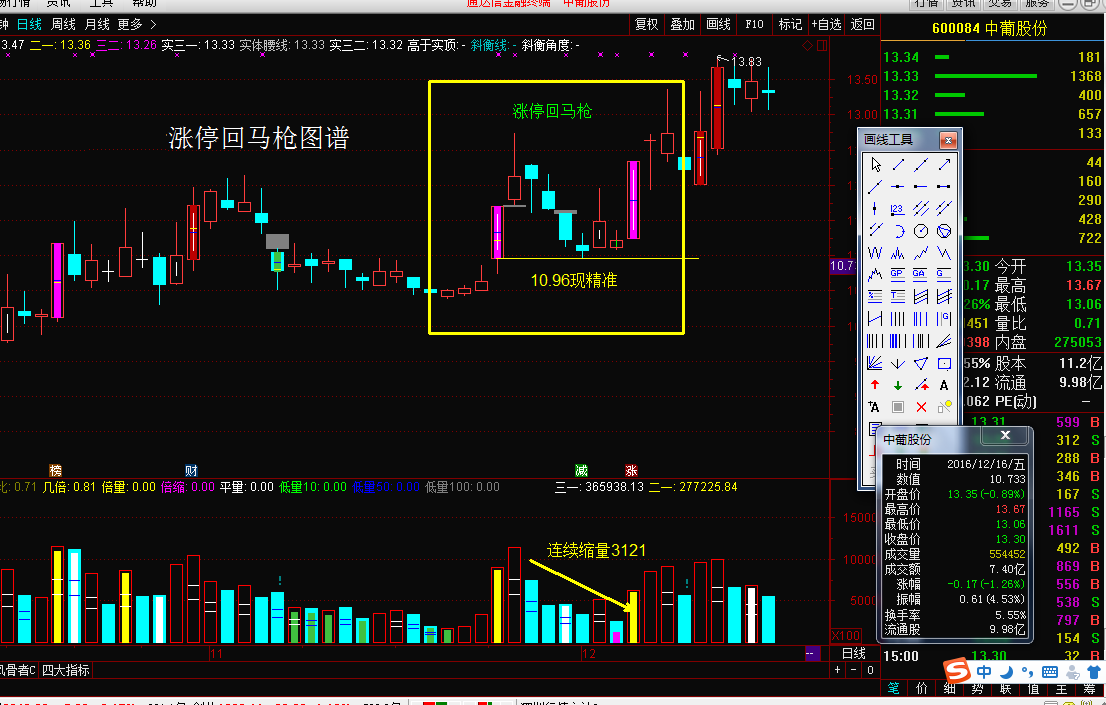Click the red X delete drawing icon

pyautogui.click(x=921, y=407)
